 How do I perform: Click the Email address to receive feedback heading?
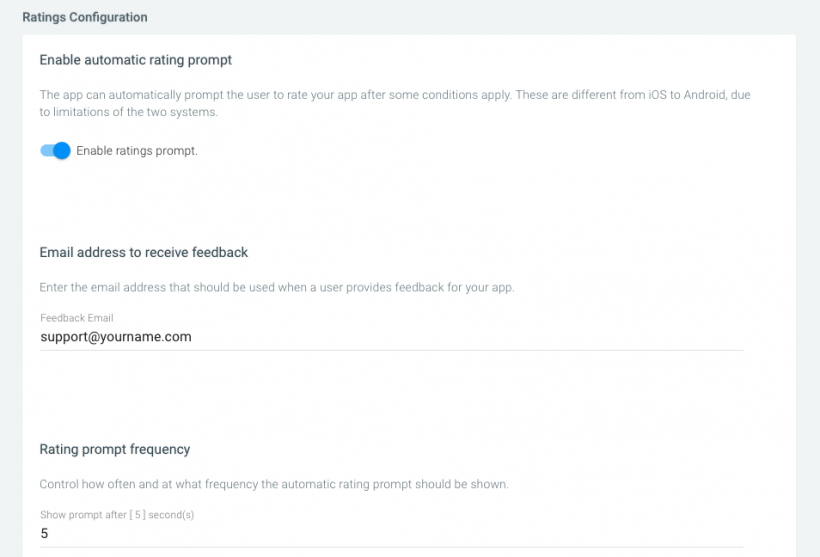tap(144, 252)
